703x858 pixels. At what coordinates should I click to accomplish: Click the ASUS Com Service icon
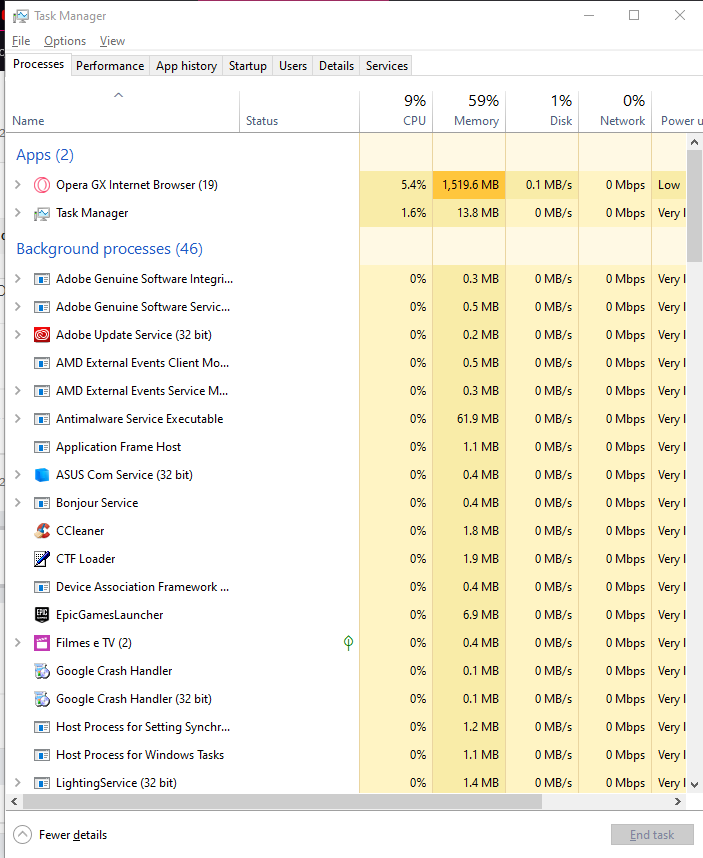coord(42,475)
